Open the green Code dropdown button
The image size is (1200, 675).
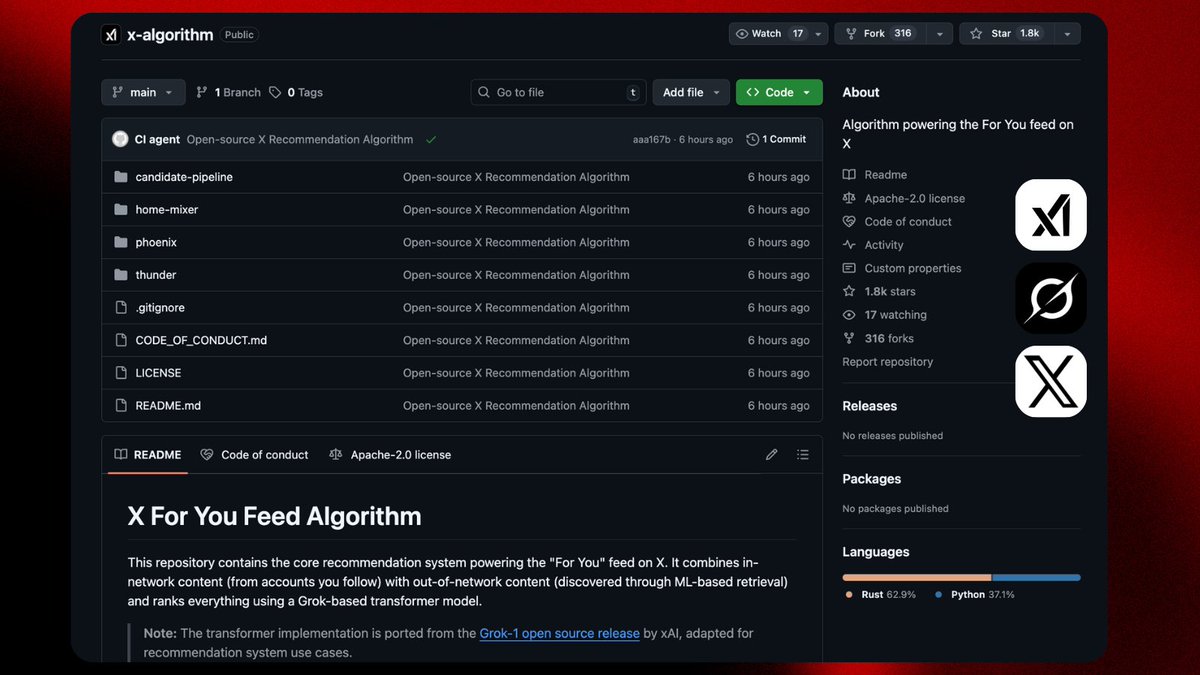[779, 92]
